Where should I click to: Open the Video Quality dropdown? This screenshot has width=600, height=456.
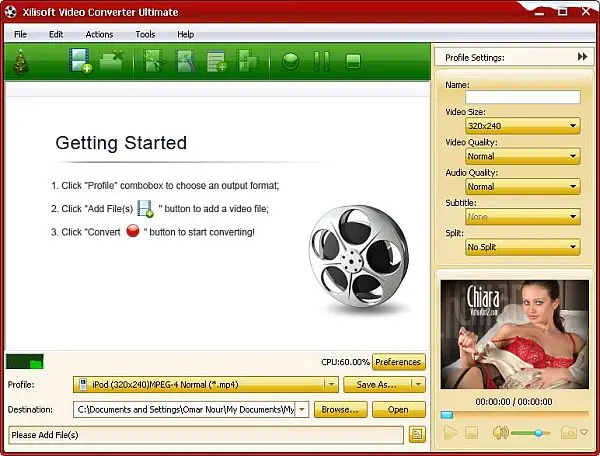point(523,156)
